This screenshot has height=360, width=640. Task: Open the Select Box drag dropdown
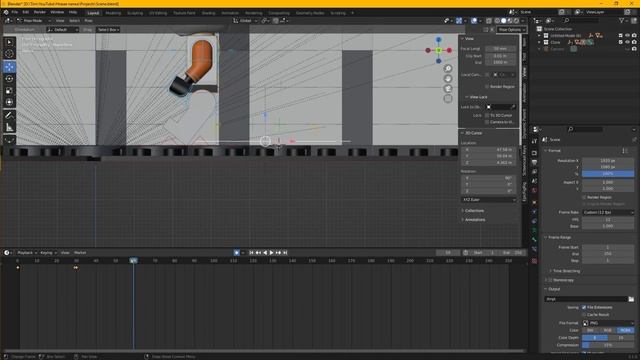click(x=108, y=30)
